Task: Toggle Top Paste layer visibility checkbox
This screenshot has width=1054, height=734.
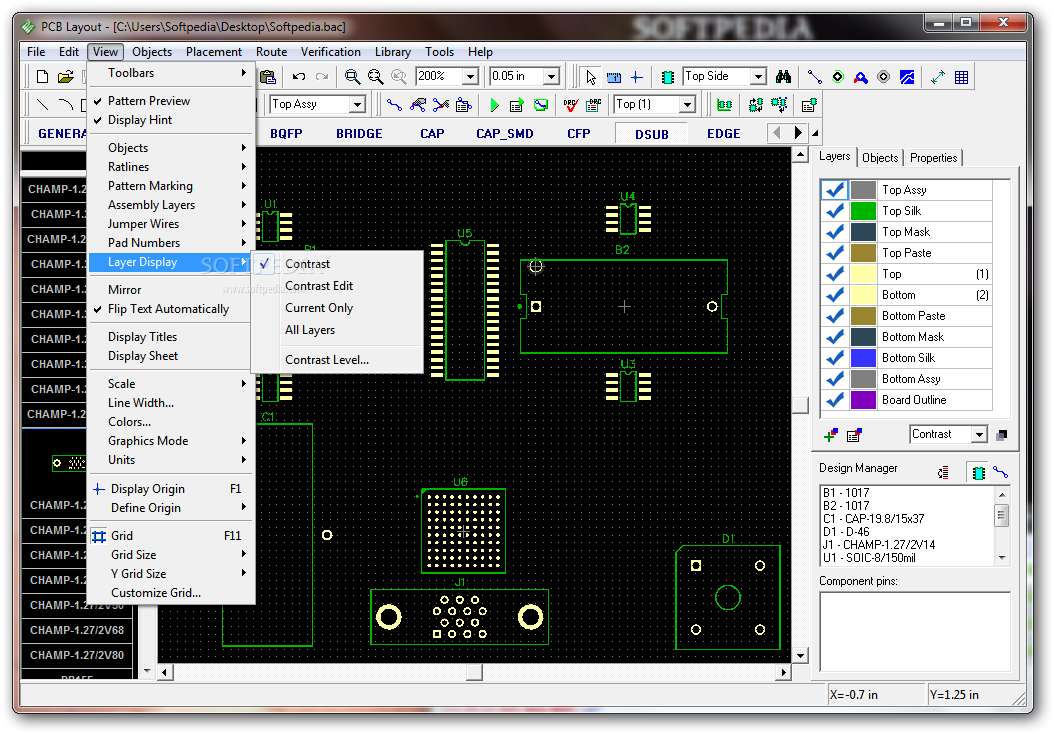Action: [835, 253]
